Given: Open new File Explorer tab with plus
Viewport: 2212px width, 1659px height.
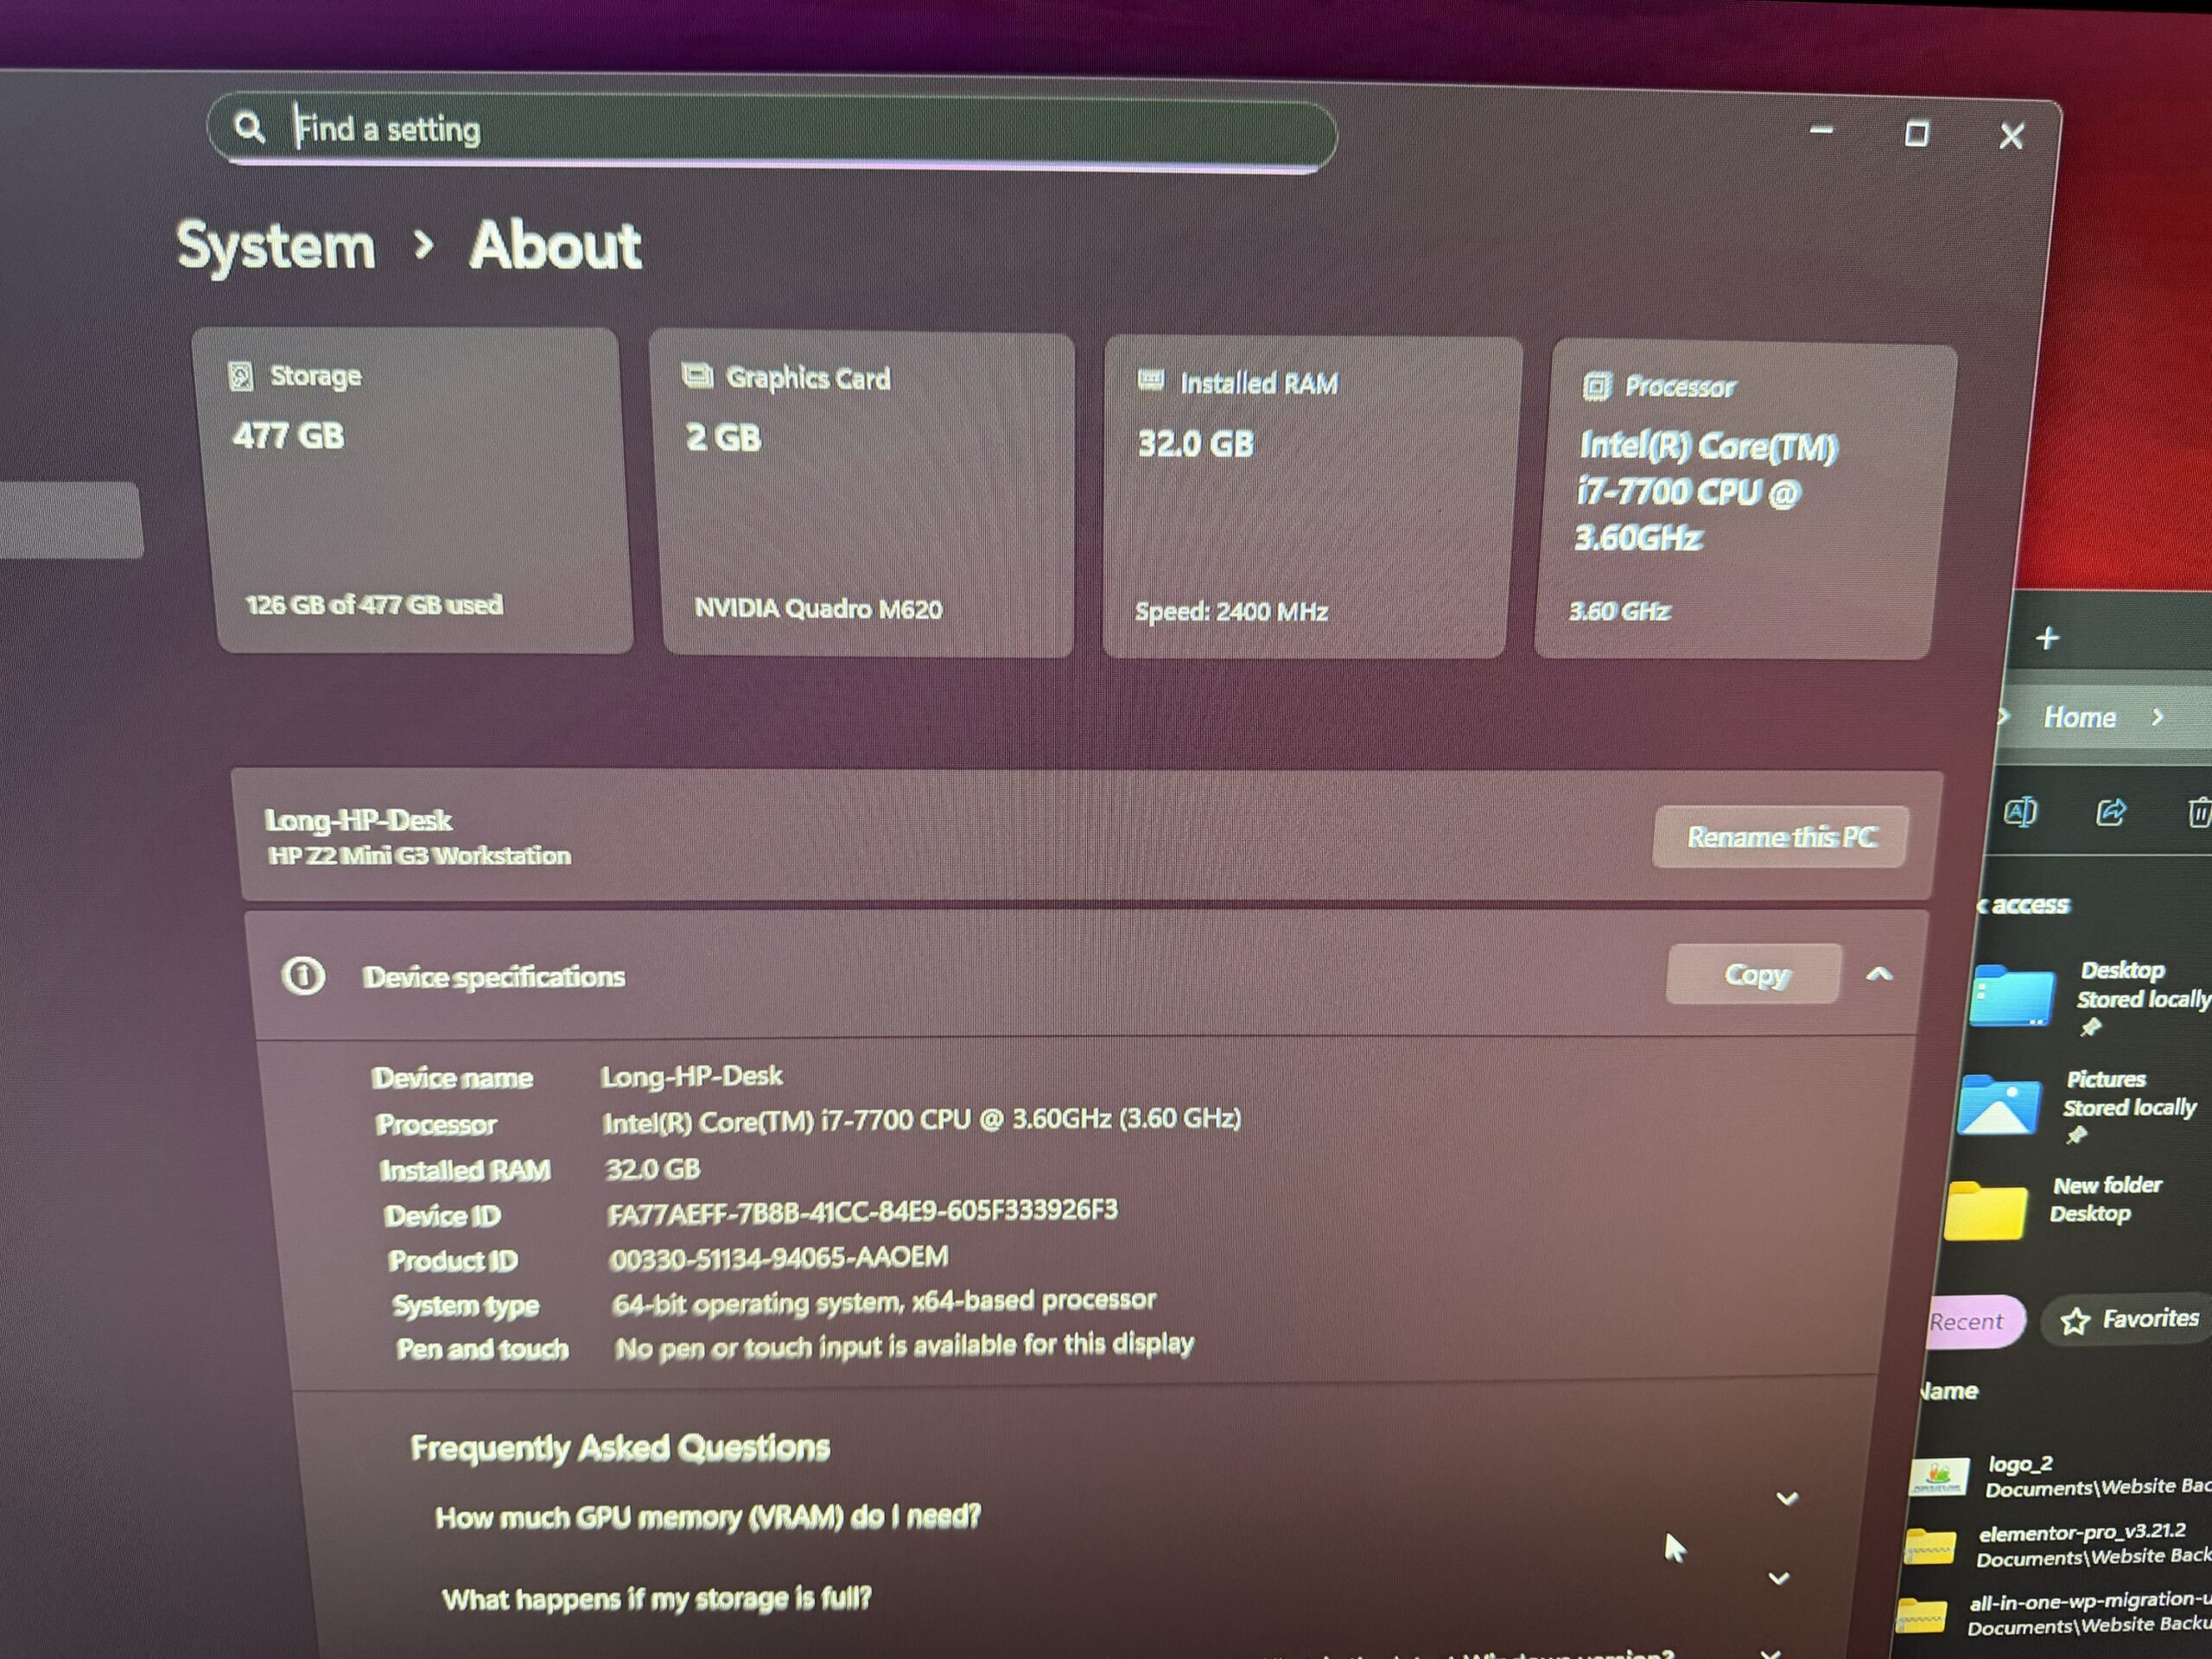Looking at the screenshot, I should (2047, 638).
